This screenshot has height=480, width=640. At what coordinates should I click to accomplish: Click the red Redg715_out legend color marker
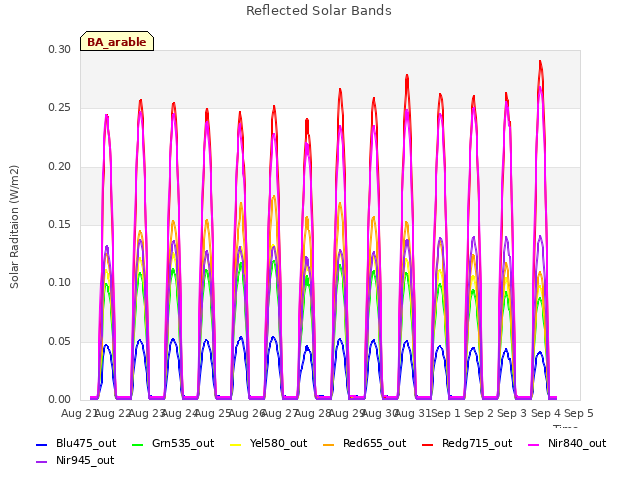pyautogui.click(x=427, y=444)
